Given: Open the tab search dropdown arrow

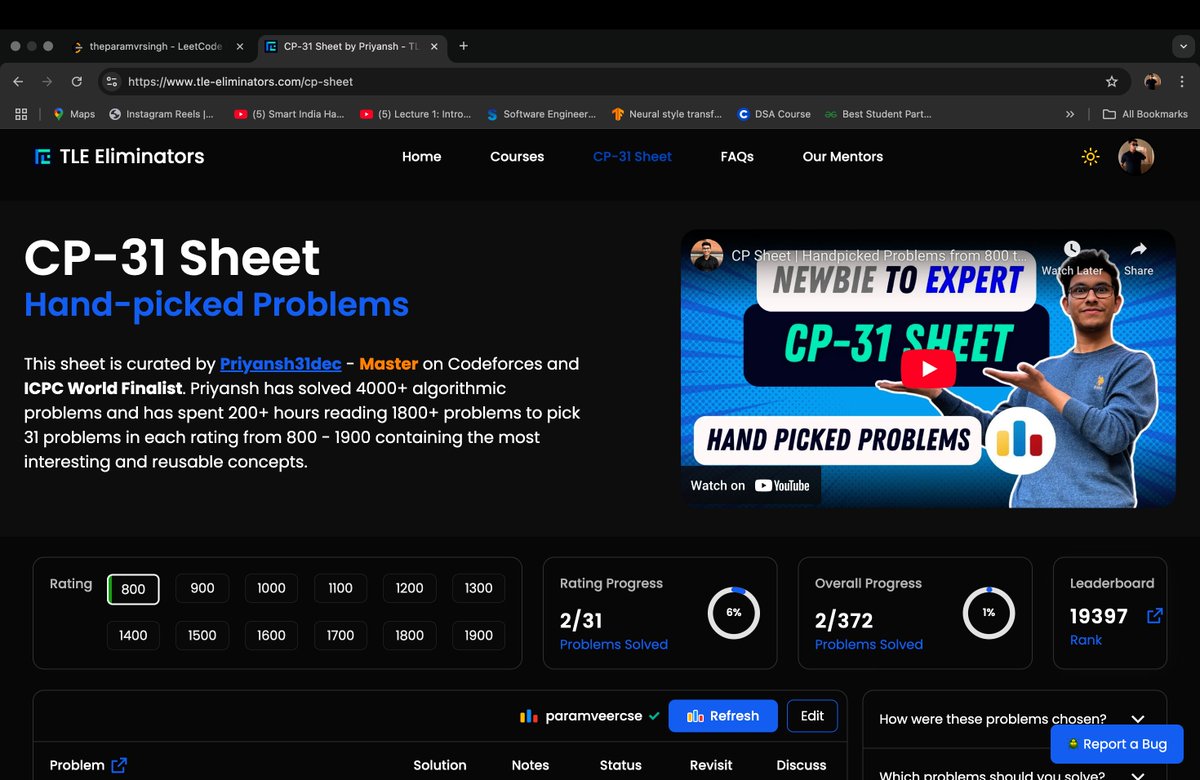Looking at the screenshot, I should pos(1182,46).
